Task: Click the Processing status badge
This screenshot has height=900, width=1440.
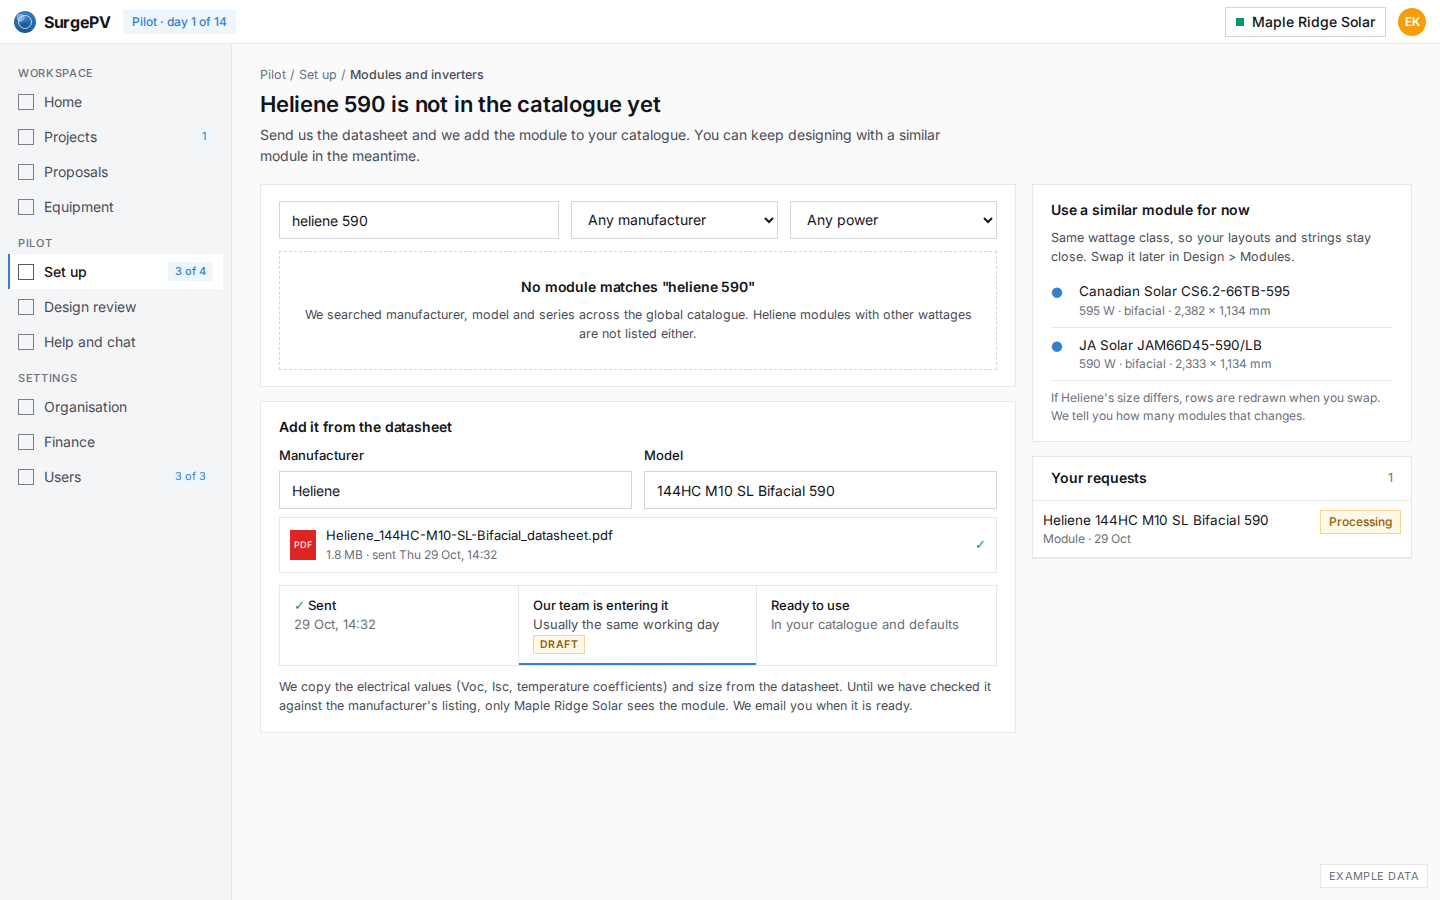Action: coord(1360,522)
